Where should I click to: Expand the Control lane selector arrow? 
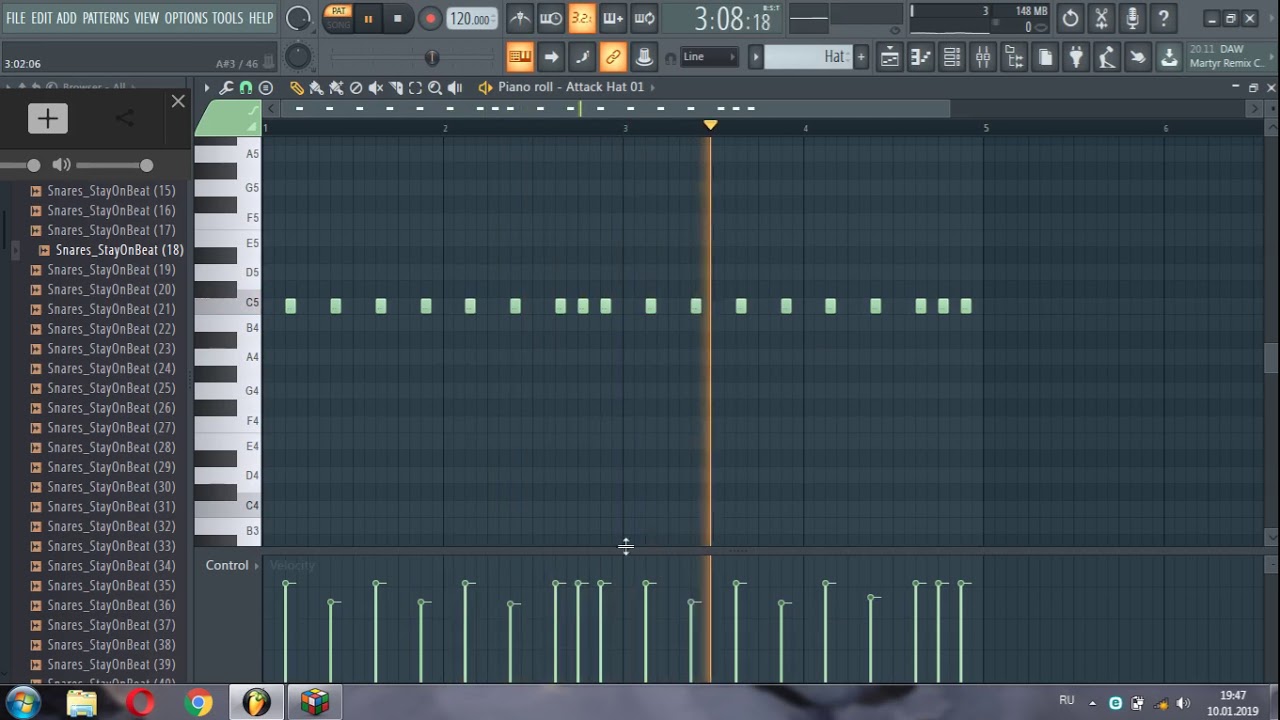tap(257, 566)
